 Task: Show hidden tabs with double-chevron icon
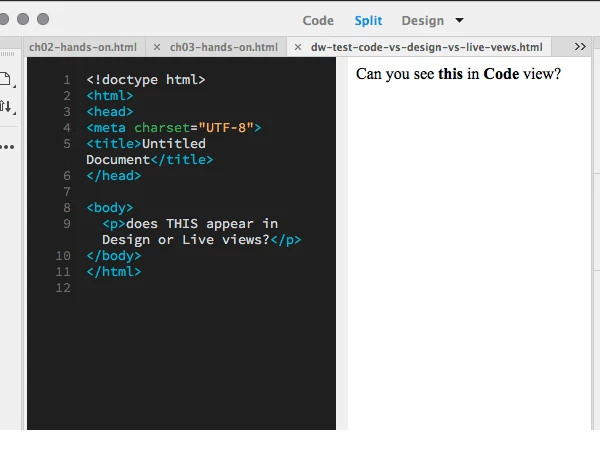click(x=580, y=47)
